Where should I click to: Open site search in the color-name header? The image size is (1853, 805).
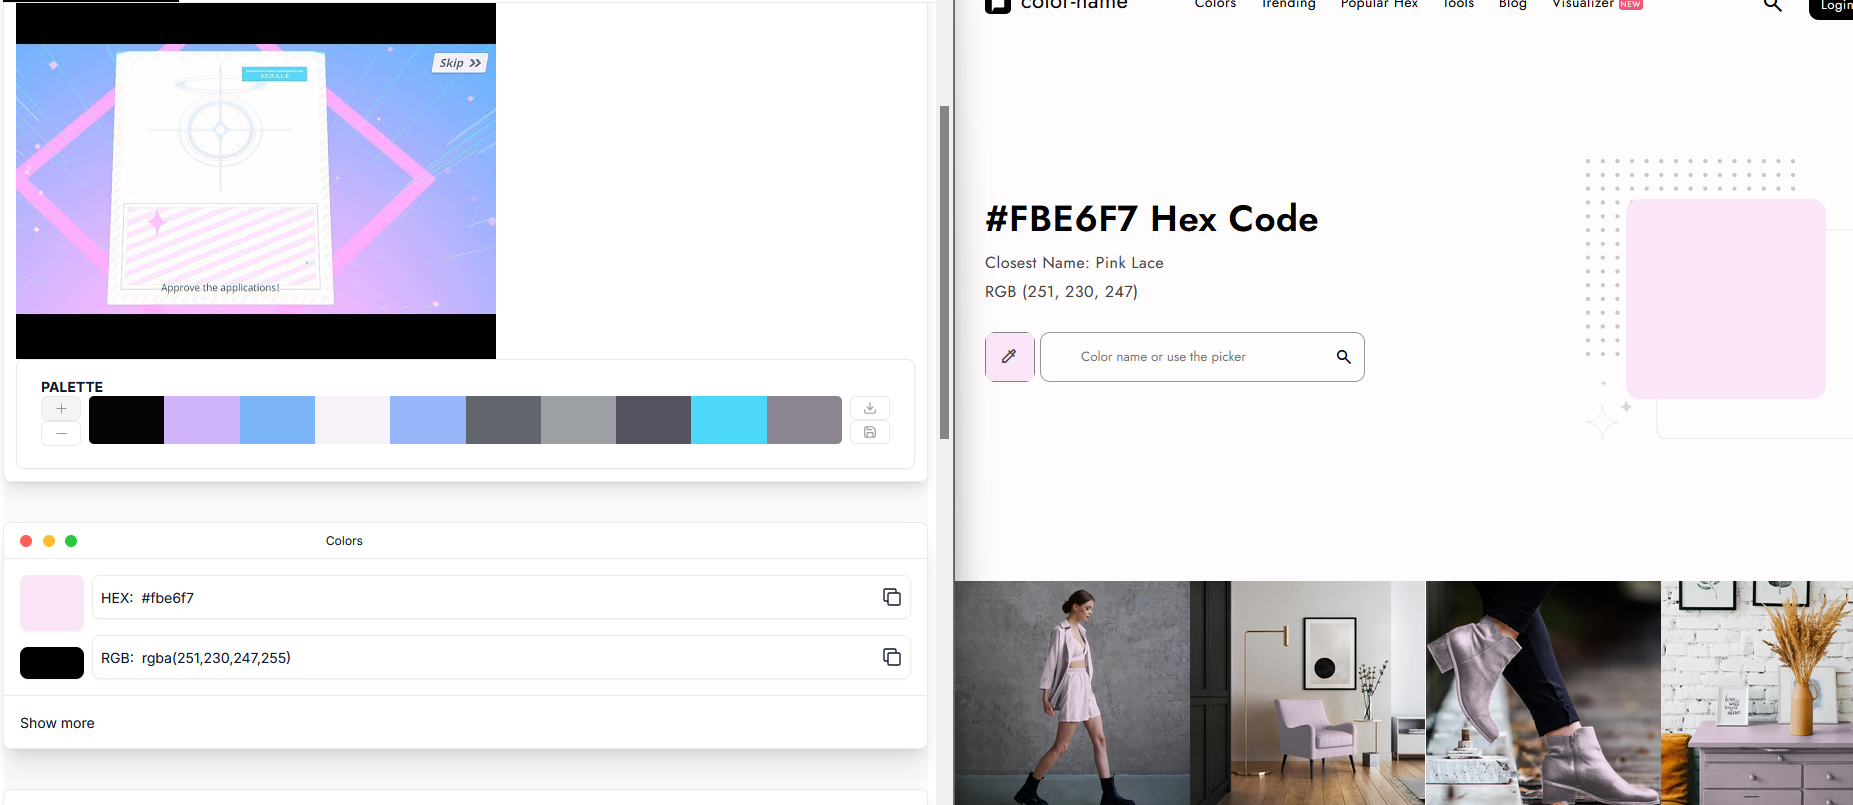point(1772,5)
